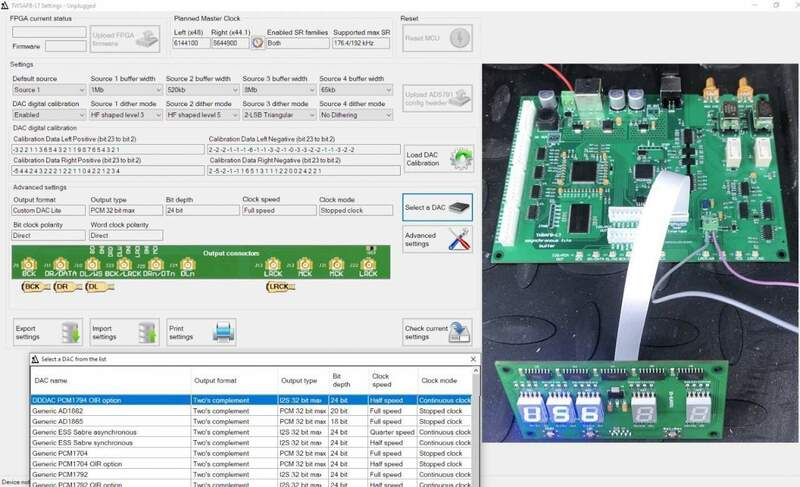Screen dimensions: 800x487
Task: Click the DAC name column header
Action: coord(110,381)
